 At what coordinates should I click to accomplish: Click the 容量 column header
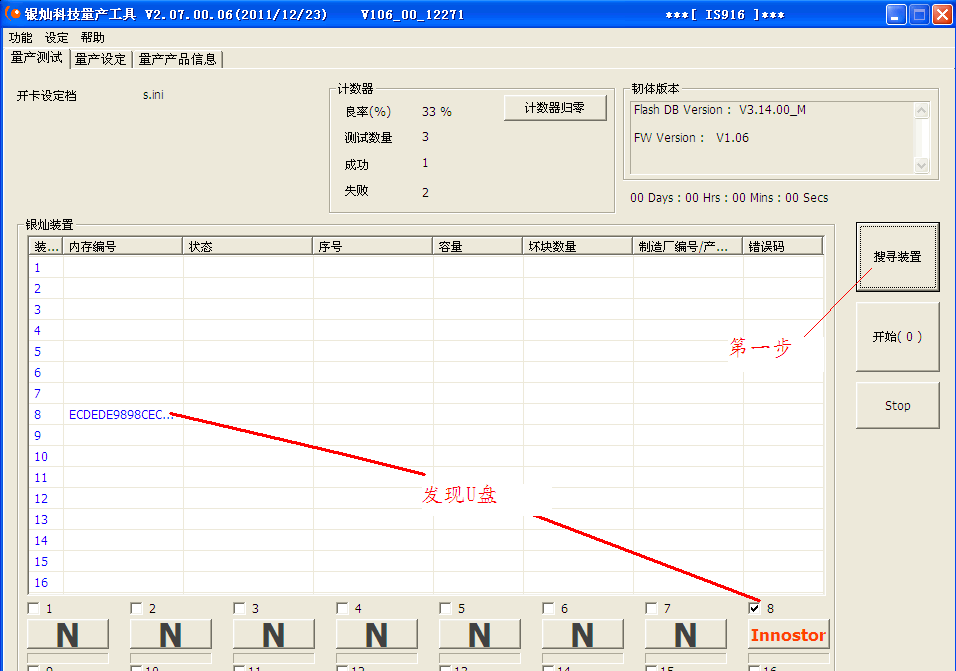point(477,246)
